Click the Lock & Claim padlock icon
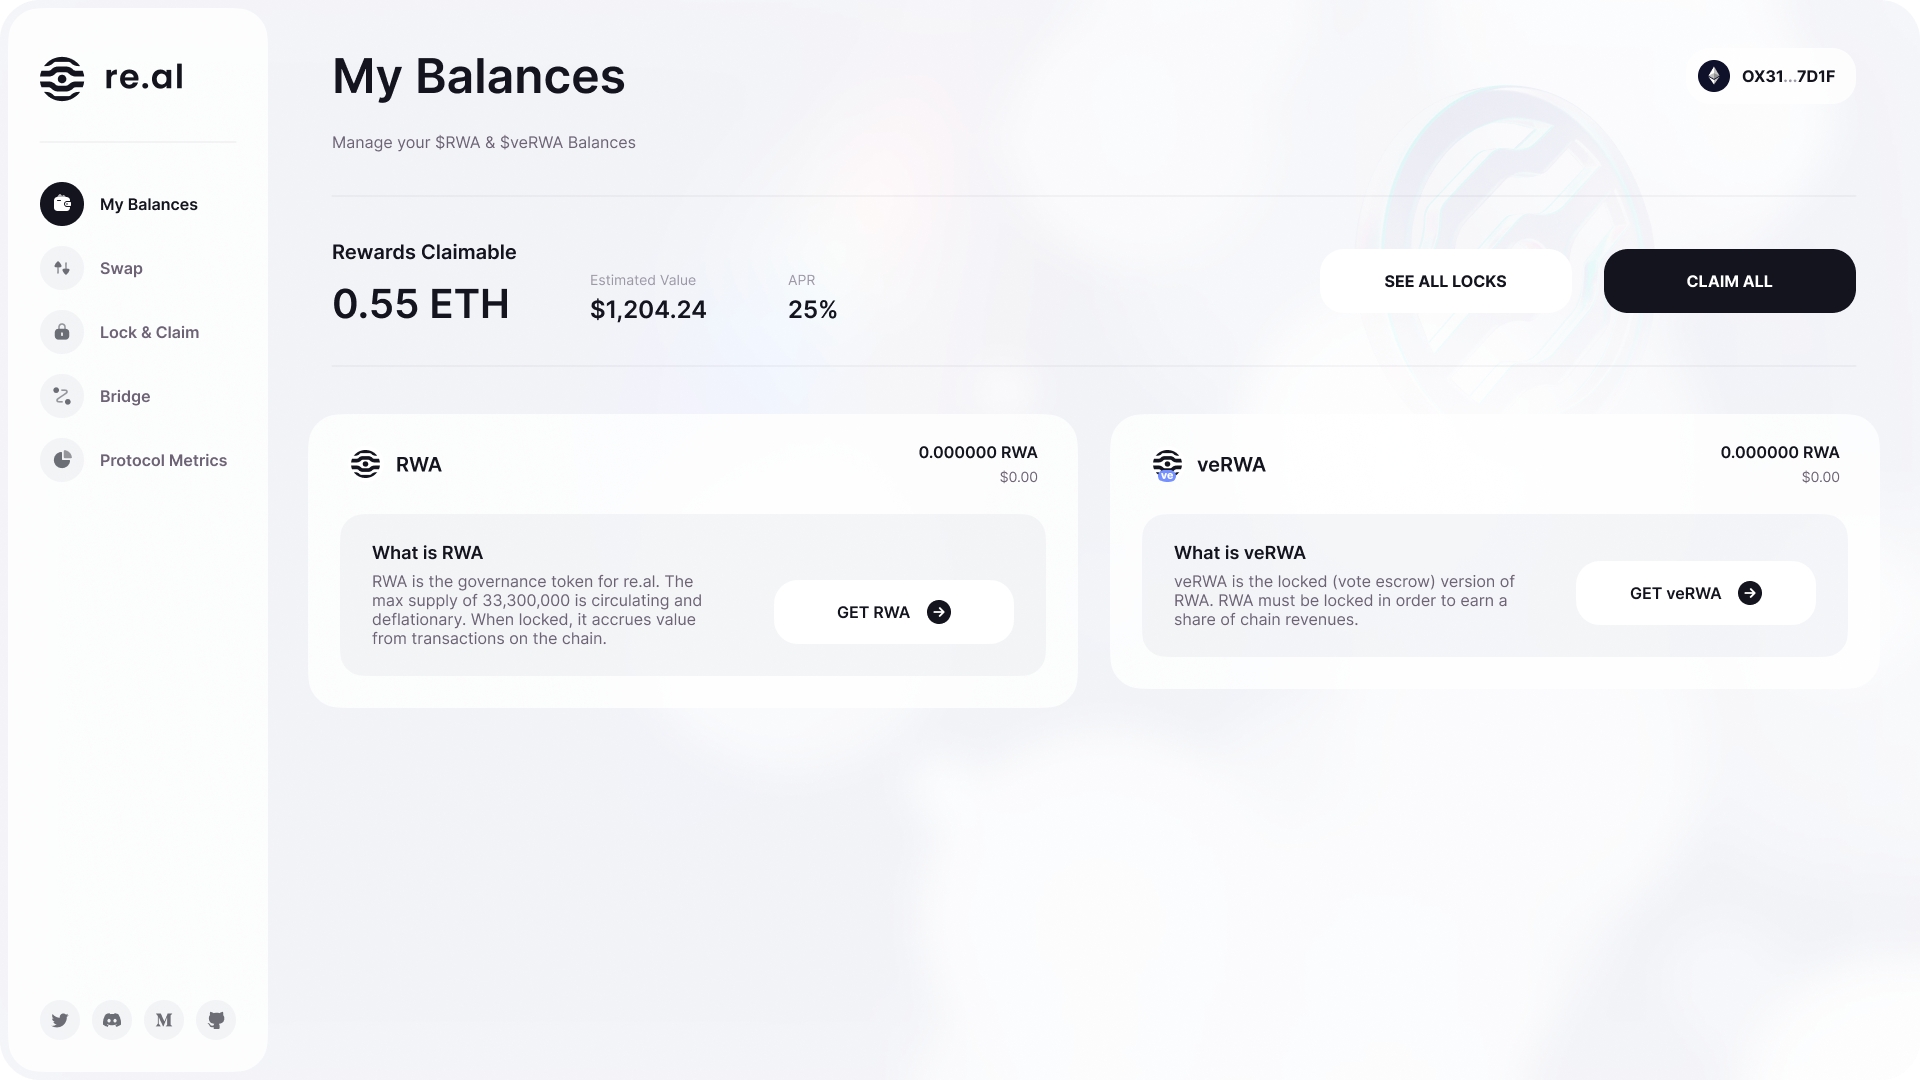 [62, 332]
